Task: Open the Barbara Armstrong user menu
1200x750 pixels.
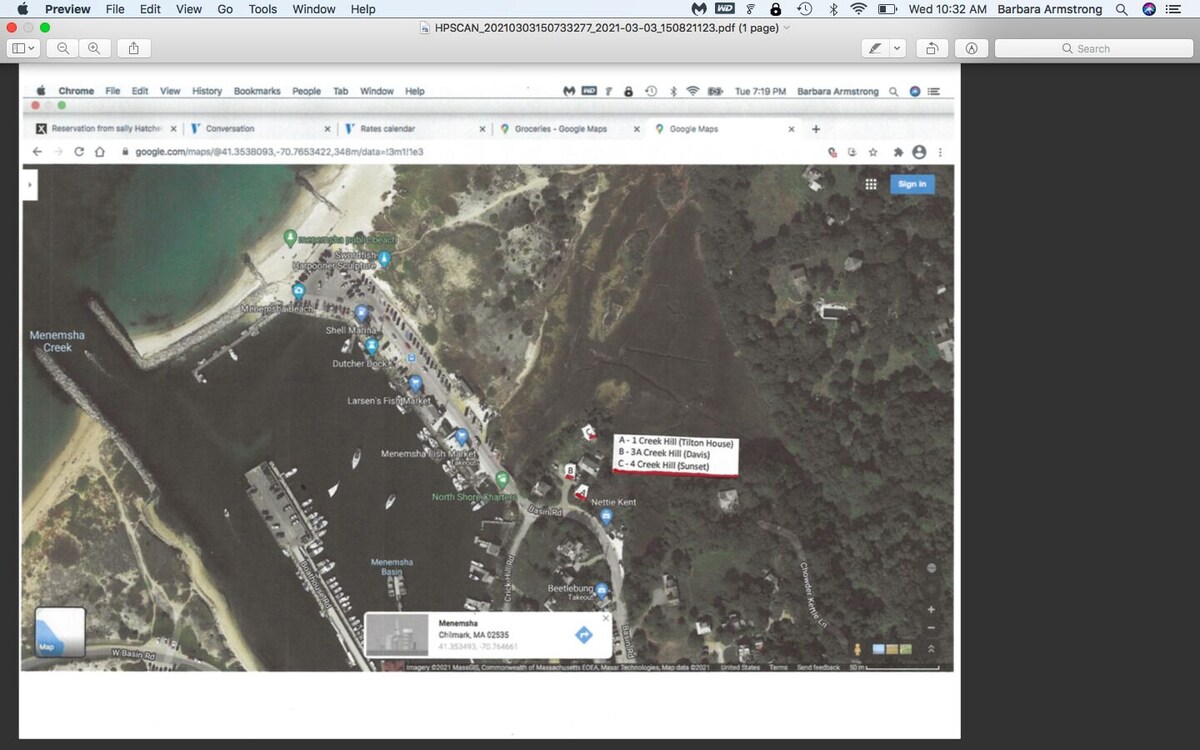Action: (x=1050, y=9)
